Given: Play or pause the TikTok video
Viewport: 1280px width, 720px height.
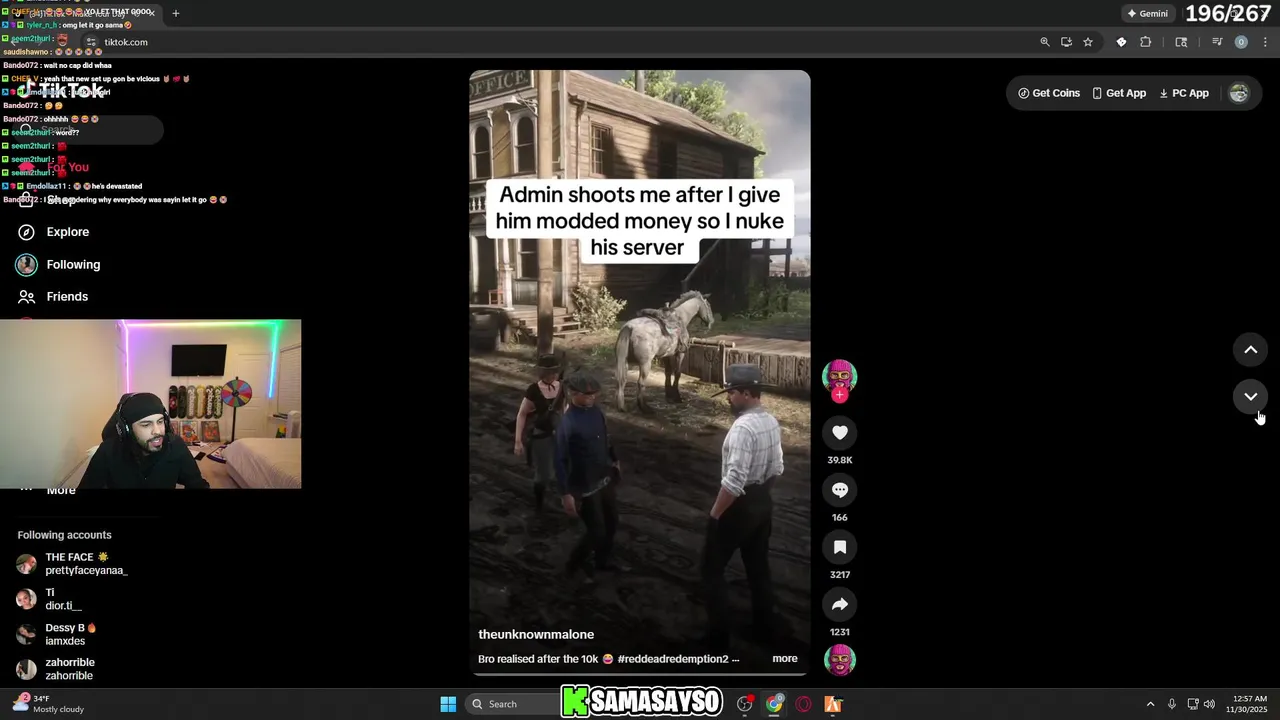Looking at the screenshot, I should [640, 372].
